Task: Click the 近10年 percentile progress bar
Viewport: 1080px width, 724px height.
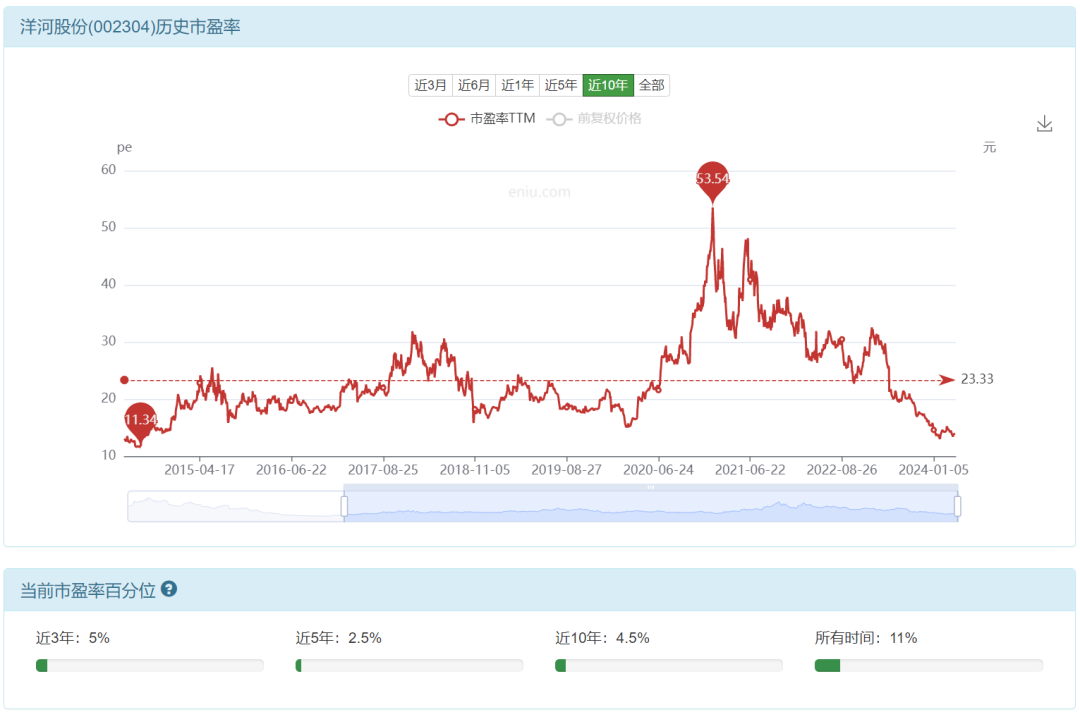Action: pos(669,665)
